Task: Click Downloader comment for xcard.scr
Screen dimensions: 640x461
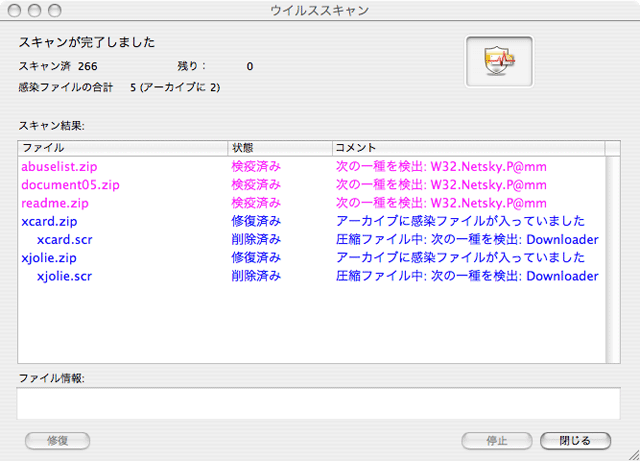Action: pyautogui.click(x=467, y=240)
